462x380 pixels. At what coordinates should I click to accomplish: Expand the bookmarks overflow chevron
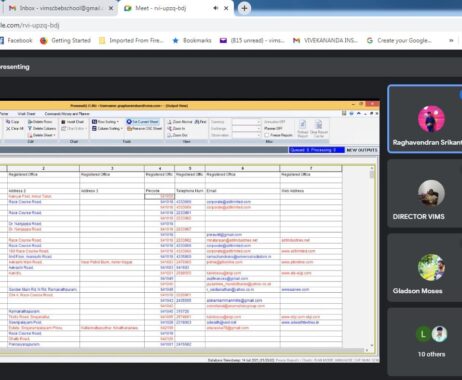point(451,40)
